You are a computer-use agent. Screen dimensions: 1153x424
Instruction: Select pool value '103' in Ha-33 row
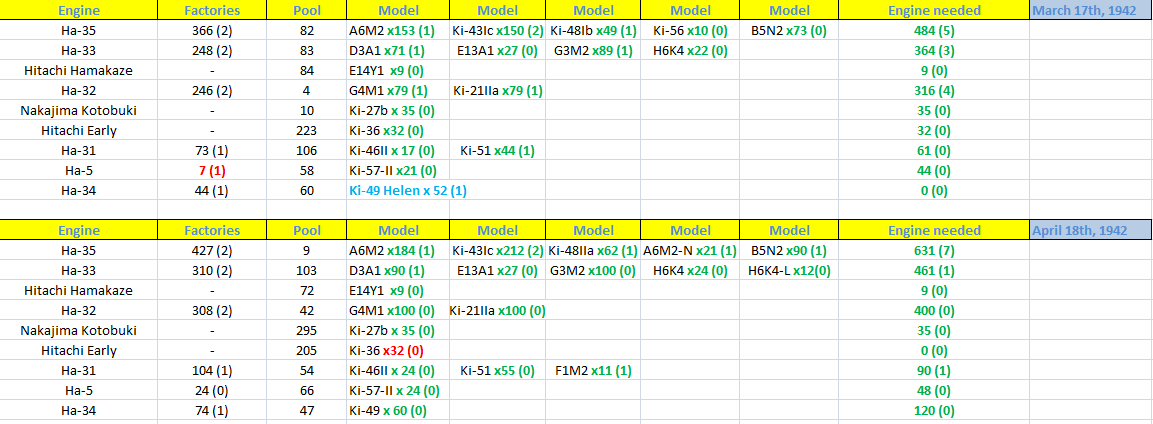307,270
